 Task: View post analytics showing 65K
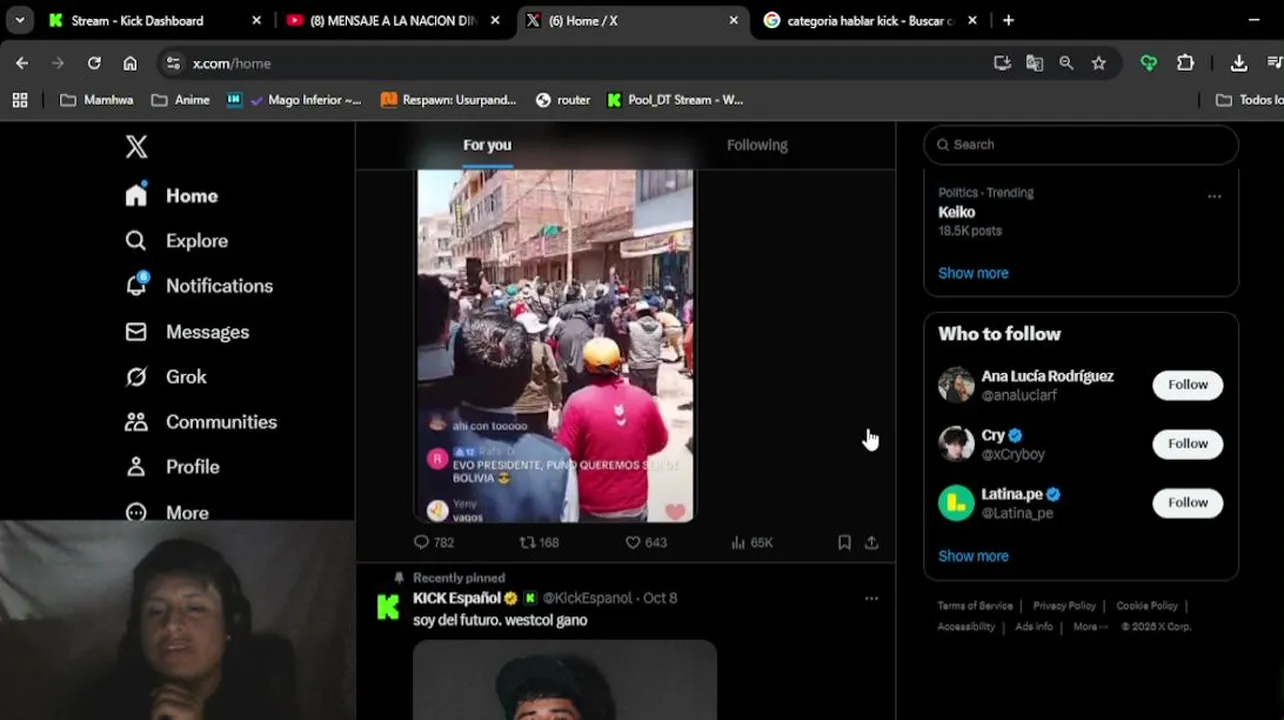752,542
